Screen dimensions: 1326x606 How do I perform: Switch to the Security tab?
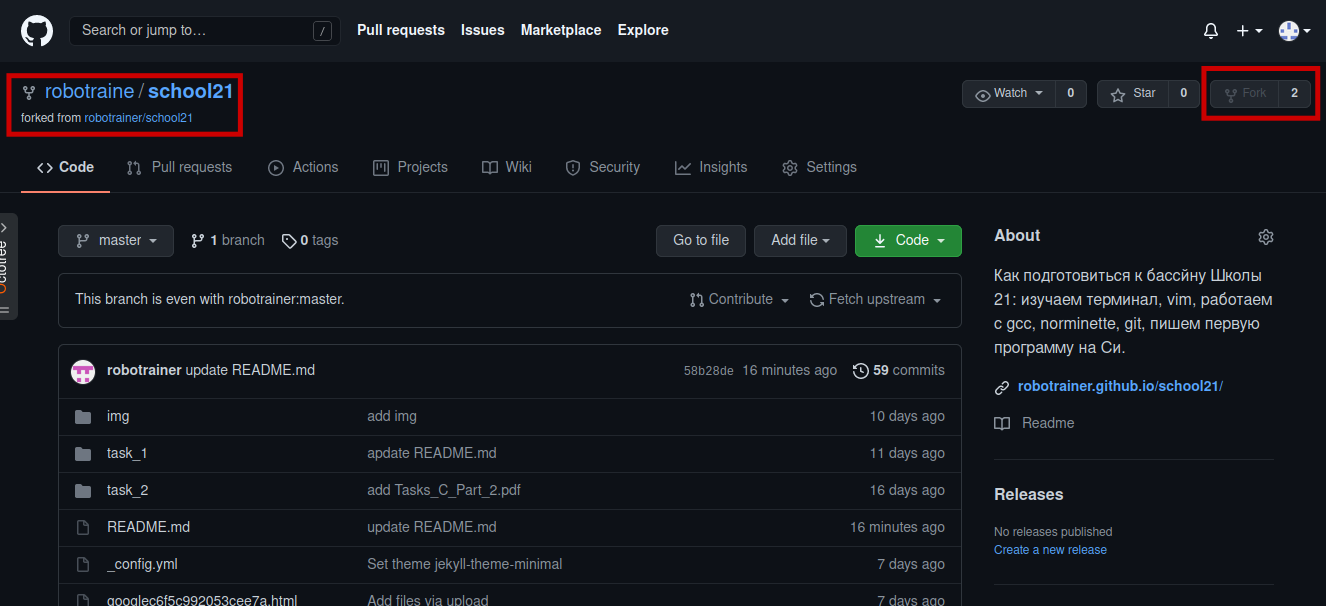(602, 167)
